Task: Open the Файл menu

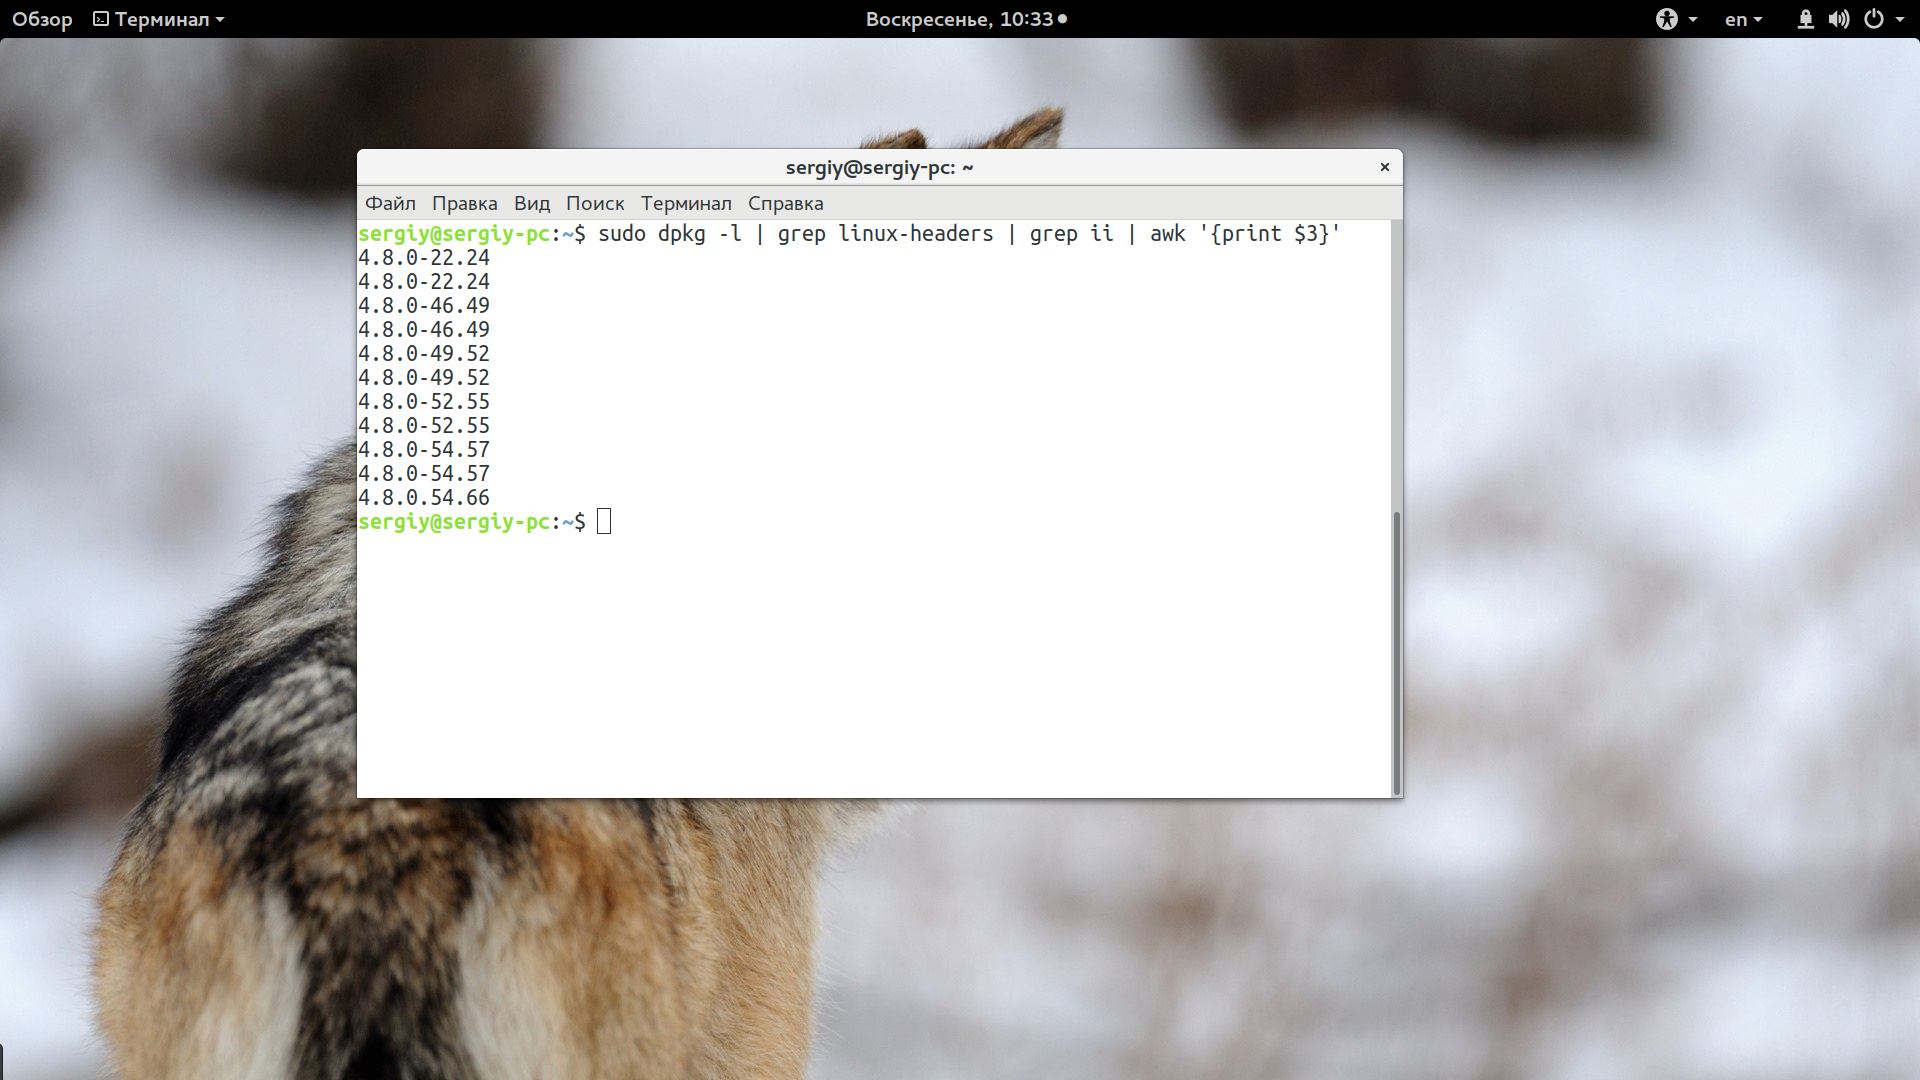Action: (x=390, y=203)
